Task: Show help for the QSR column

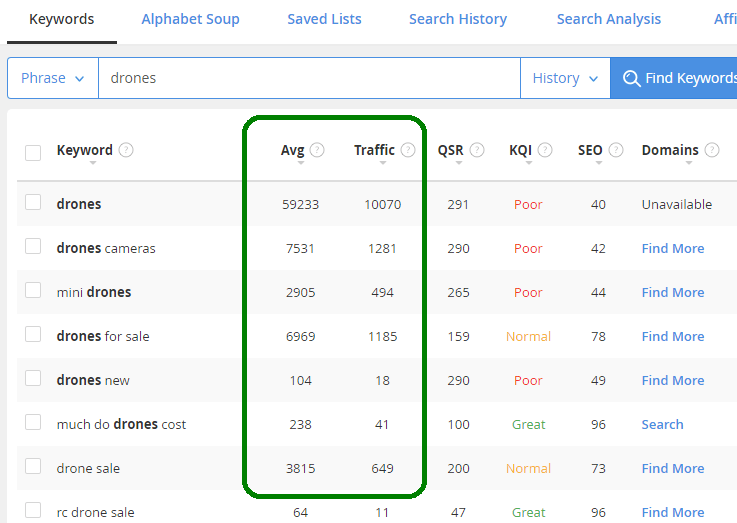Action: pyautogui.click(x=477, y=150)
